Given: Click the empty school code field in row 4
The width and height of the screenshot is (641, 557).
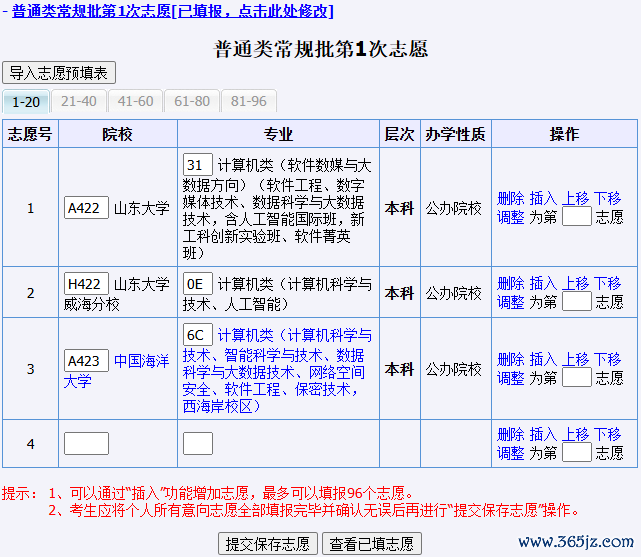Looking at the screenshot, I should 86,443.
